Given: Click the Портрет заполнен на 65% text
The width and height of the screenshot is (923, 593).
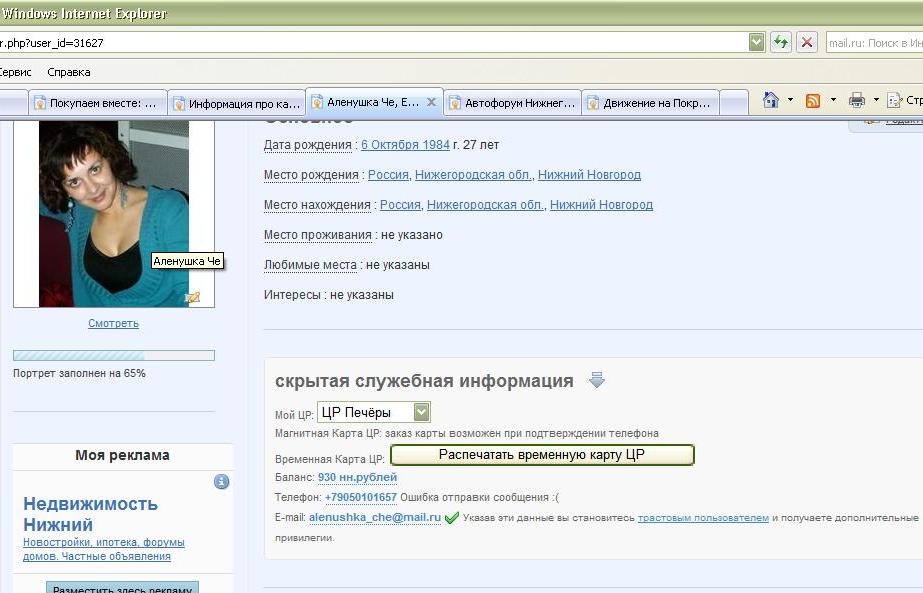Looking at the screenshot, I should (x=79, y=373).
